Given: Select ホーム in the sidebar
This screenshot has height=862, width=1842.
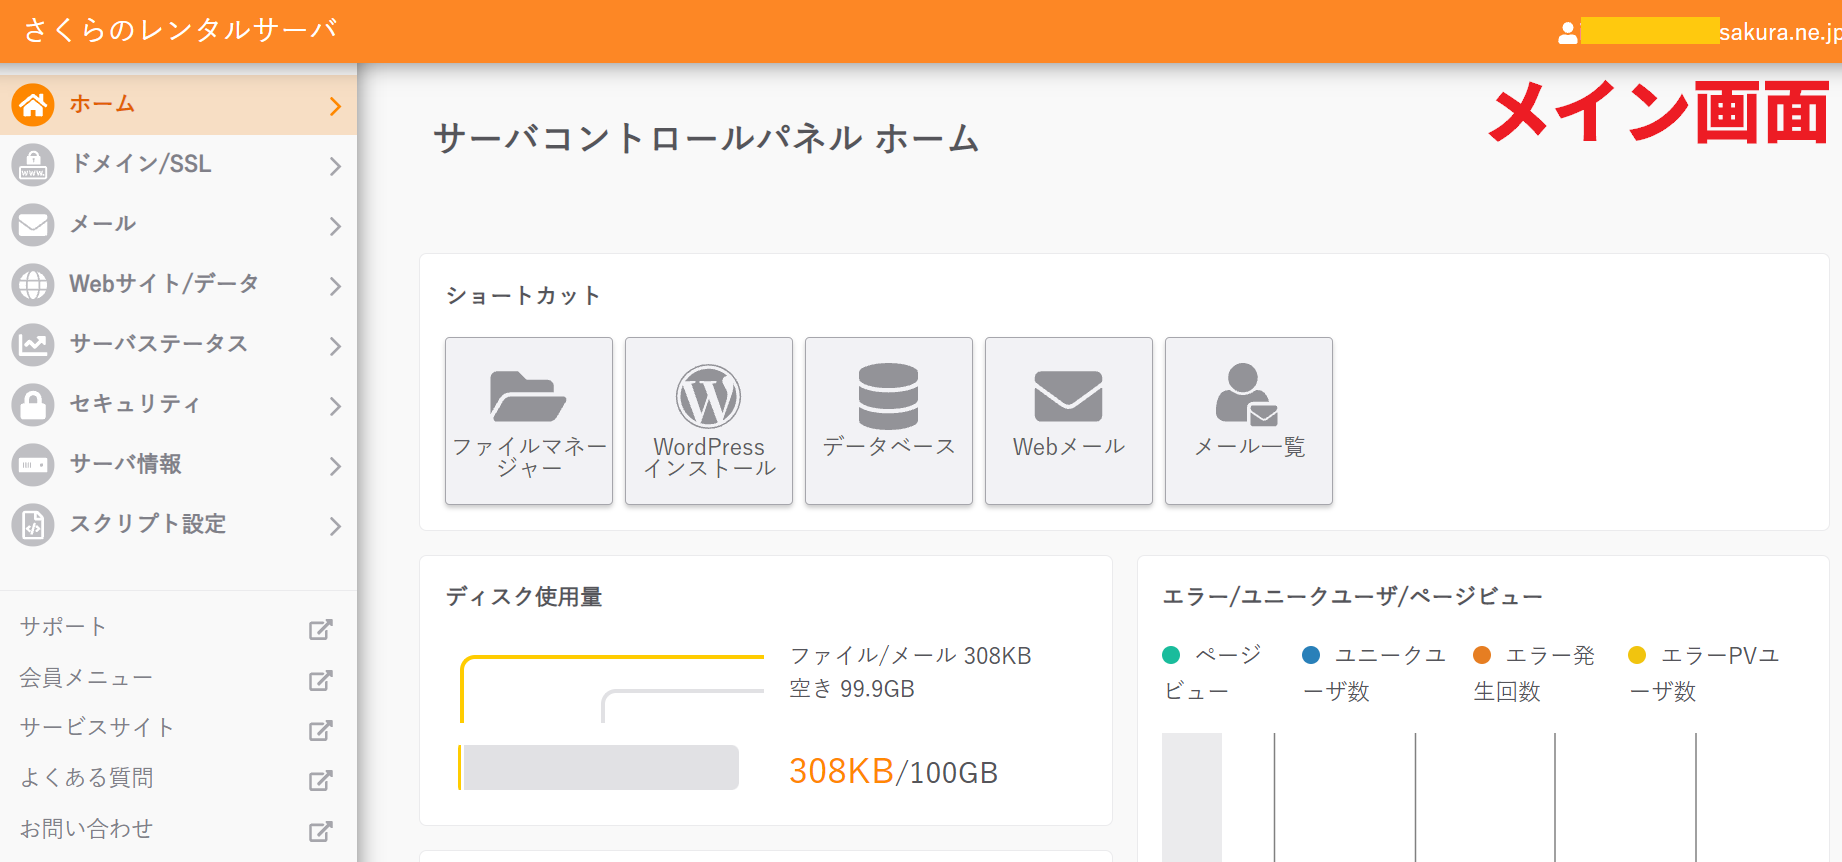Looking at the screenshot, I should [178, 105].
